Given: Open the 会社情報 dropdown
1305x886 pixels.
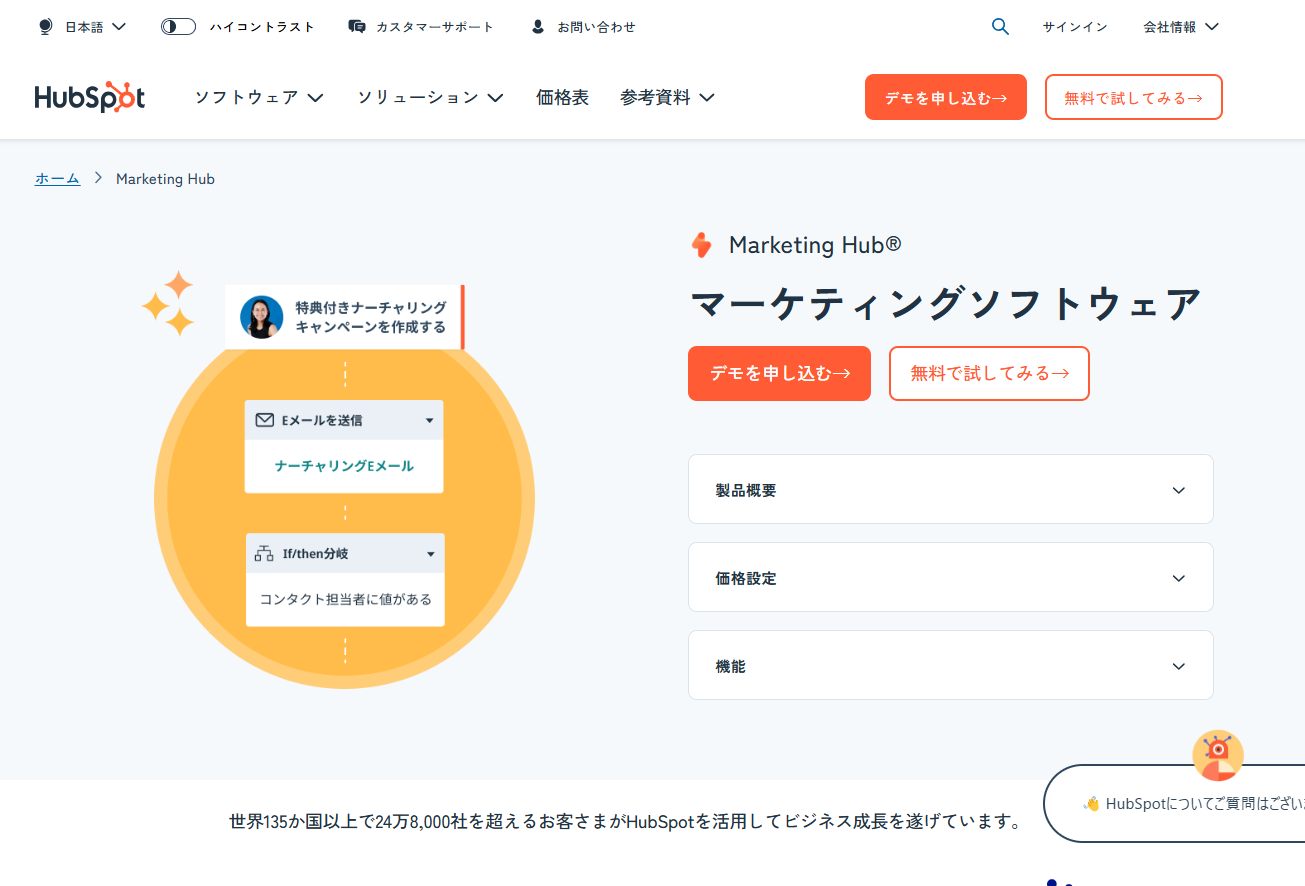Looking at the screenshot, I should click(x=1181, y=27).
